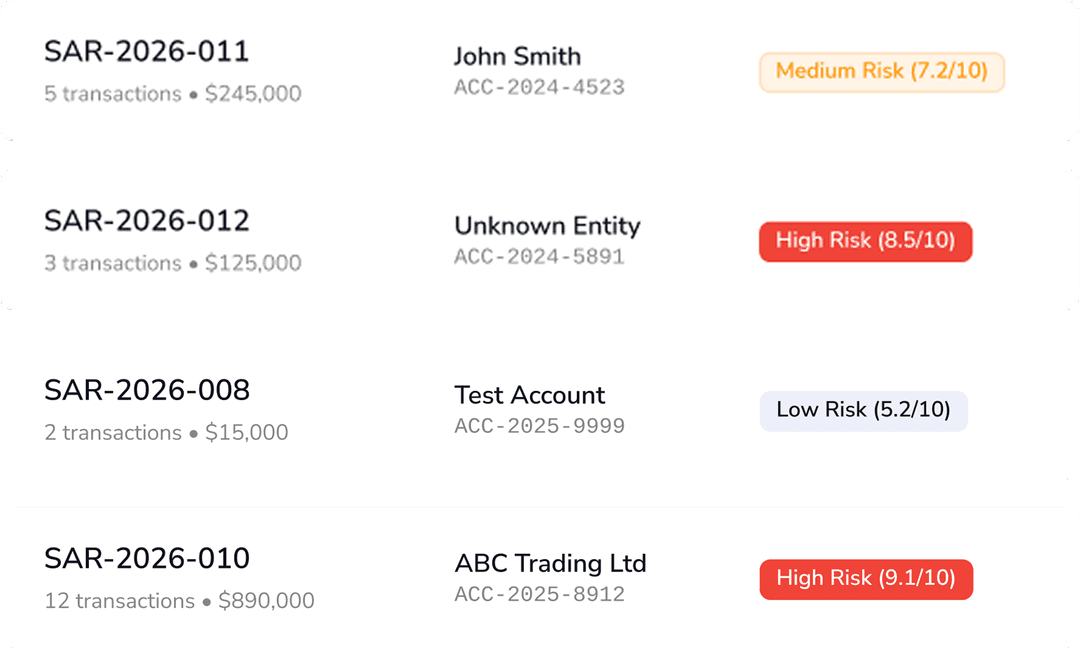Click account number ACC-2025-9999

[540, 426]
